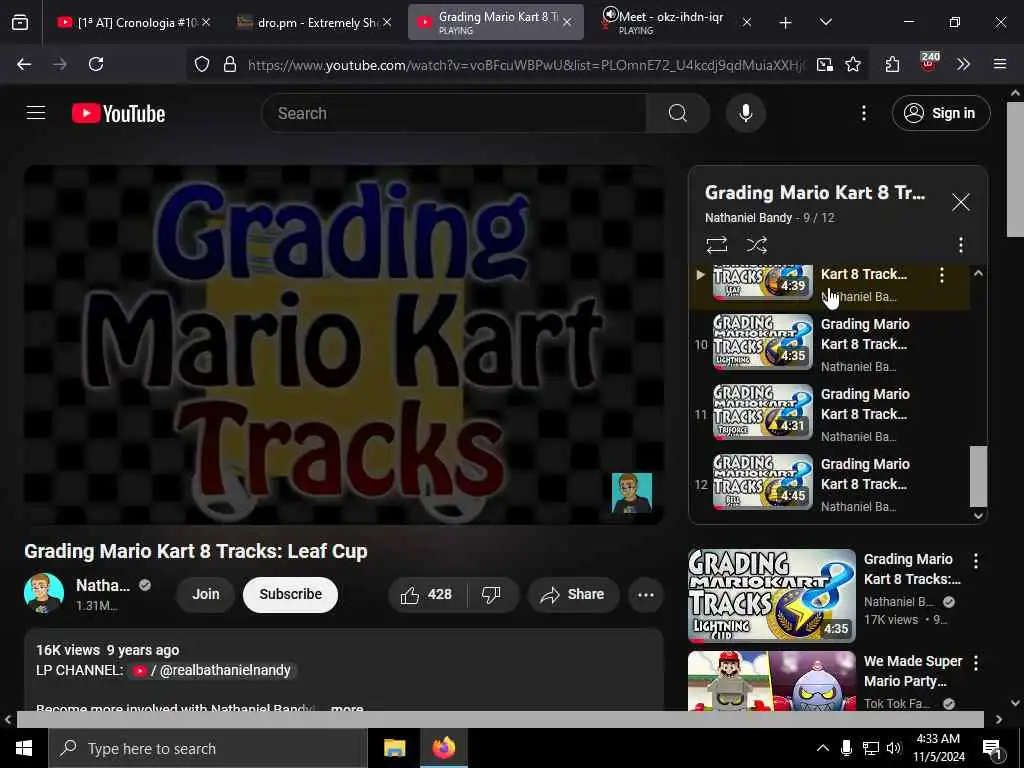Open uBlock extension with 240 badge
The image size is (1024, 768).
point(928,63)
